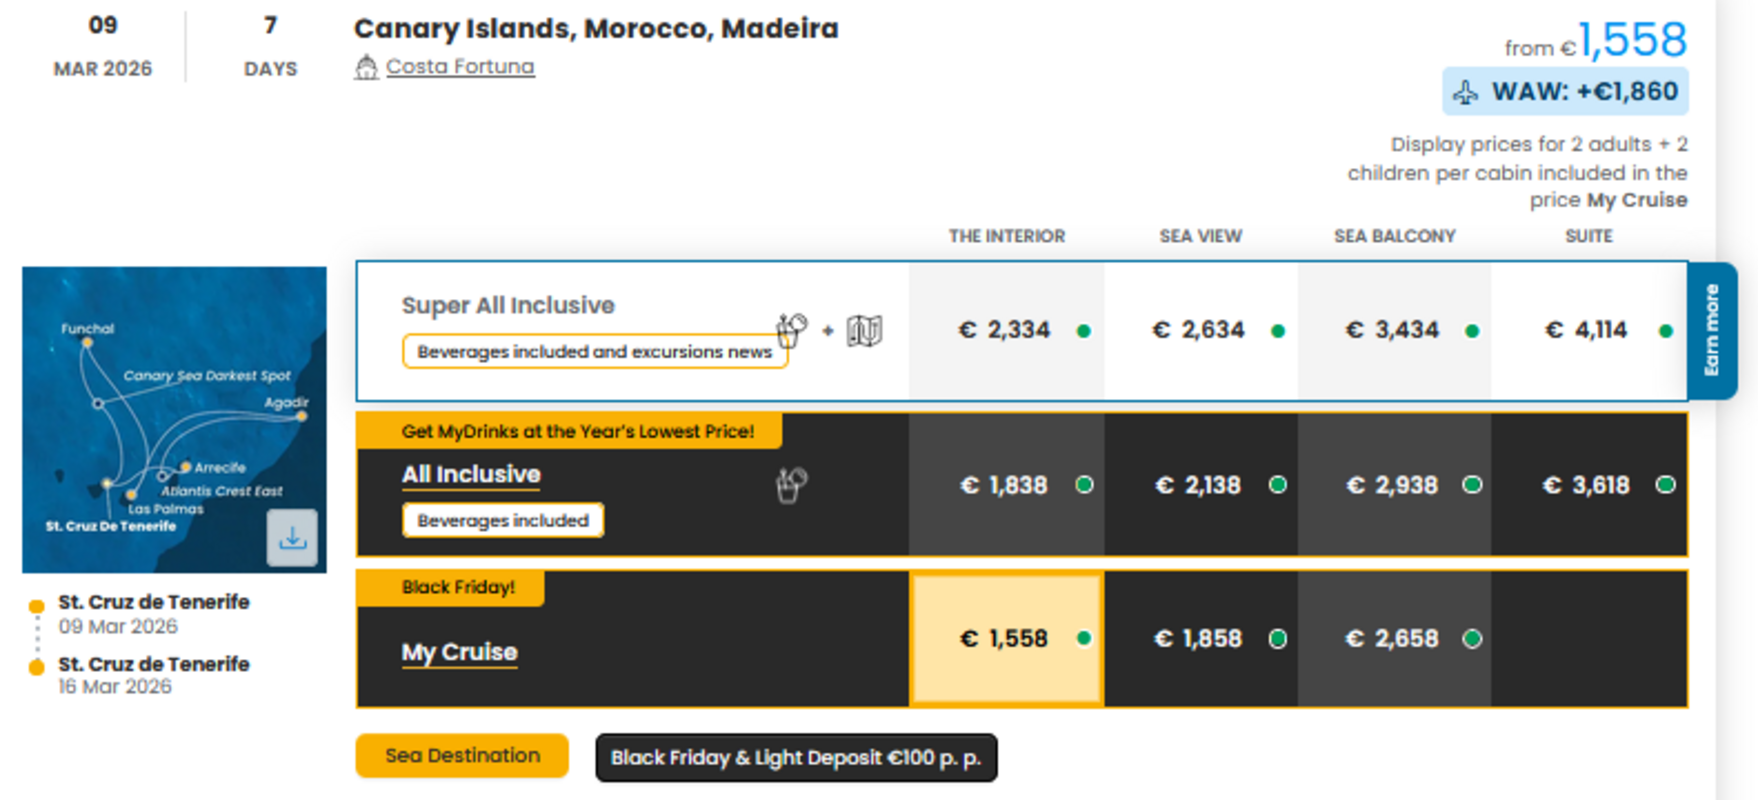Image resolution: width=1758 pixels, height=800 pixels.
Task: Click the airplane icon in WAW badge
Action: (x=1466, y=93)
